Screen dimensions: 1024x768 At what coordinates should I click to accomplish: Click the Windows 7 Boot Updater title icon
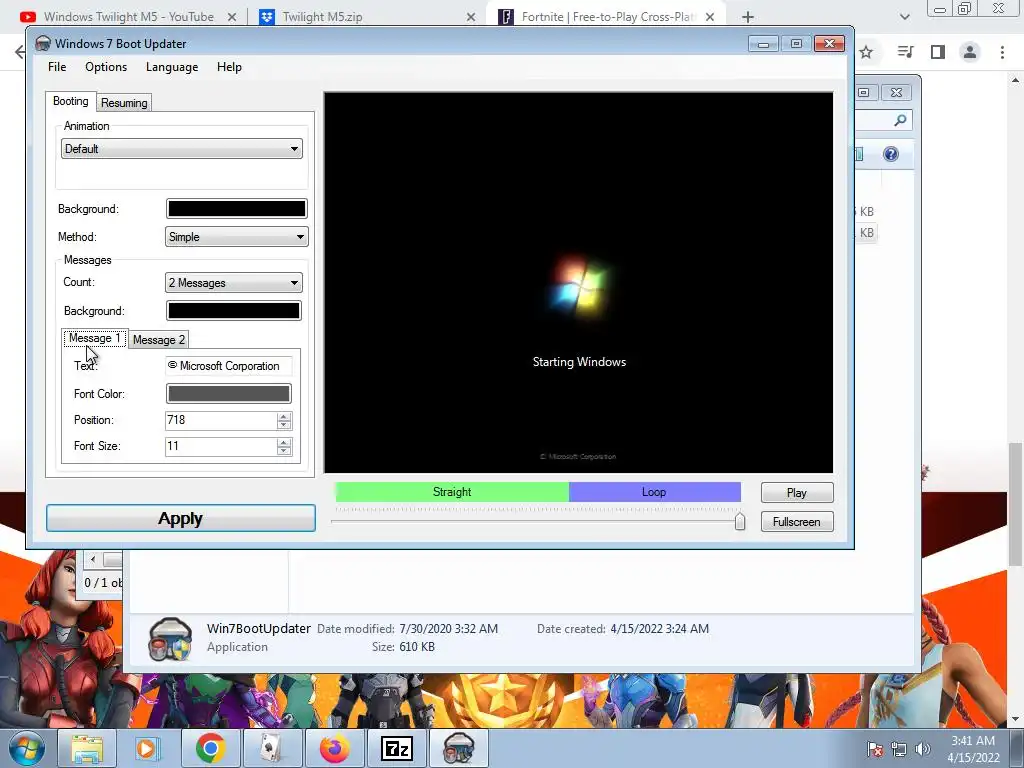[42, 43]
